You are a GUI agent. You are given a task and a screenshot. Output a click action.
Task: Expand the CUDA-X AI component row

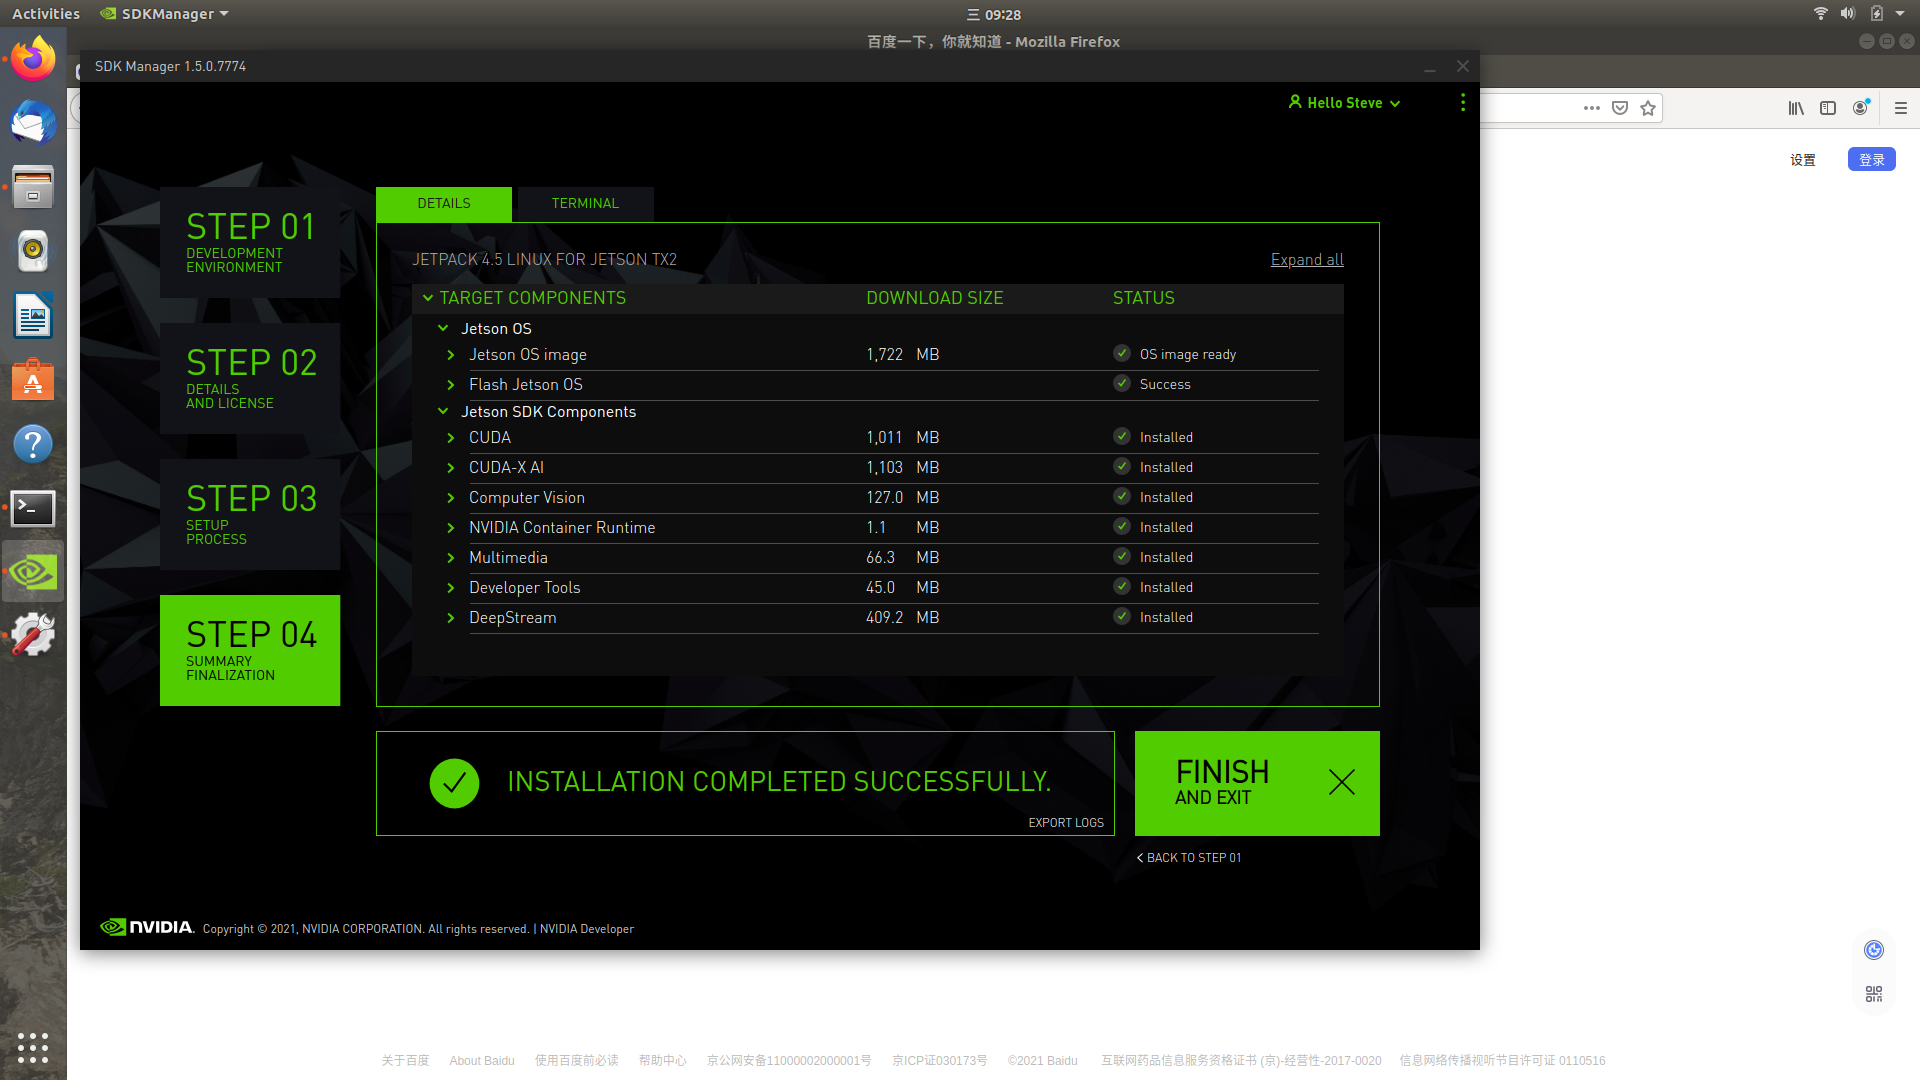[451, 468]
